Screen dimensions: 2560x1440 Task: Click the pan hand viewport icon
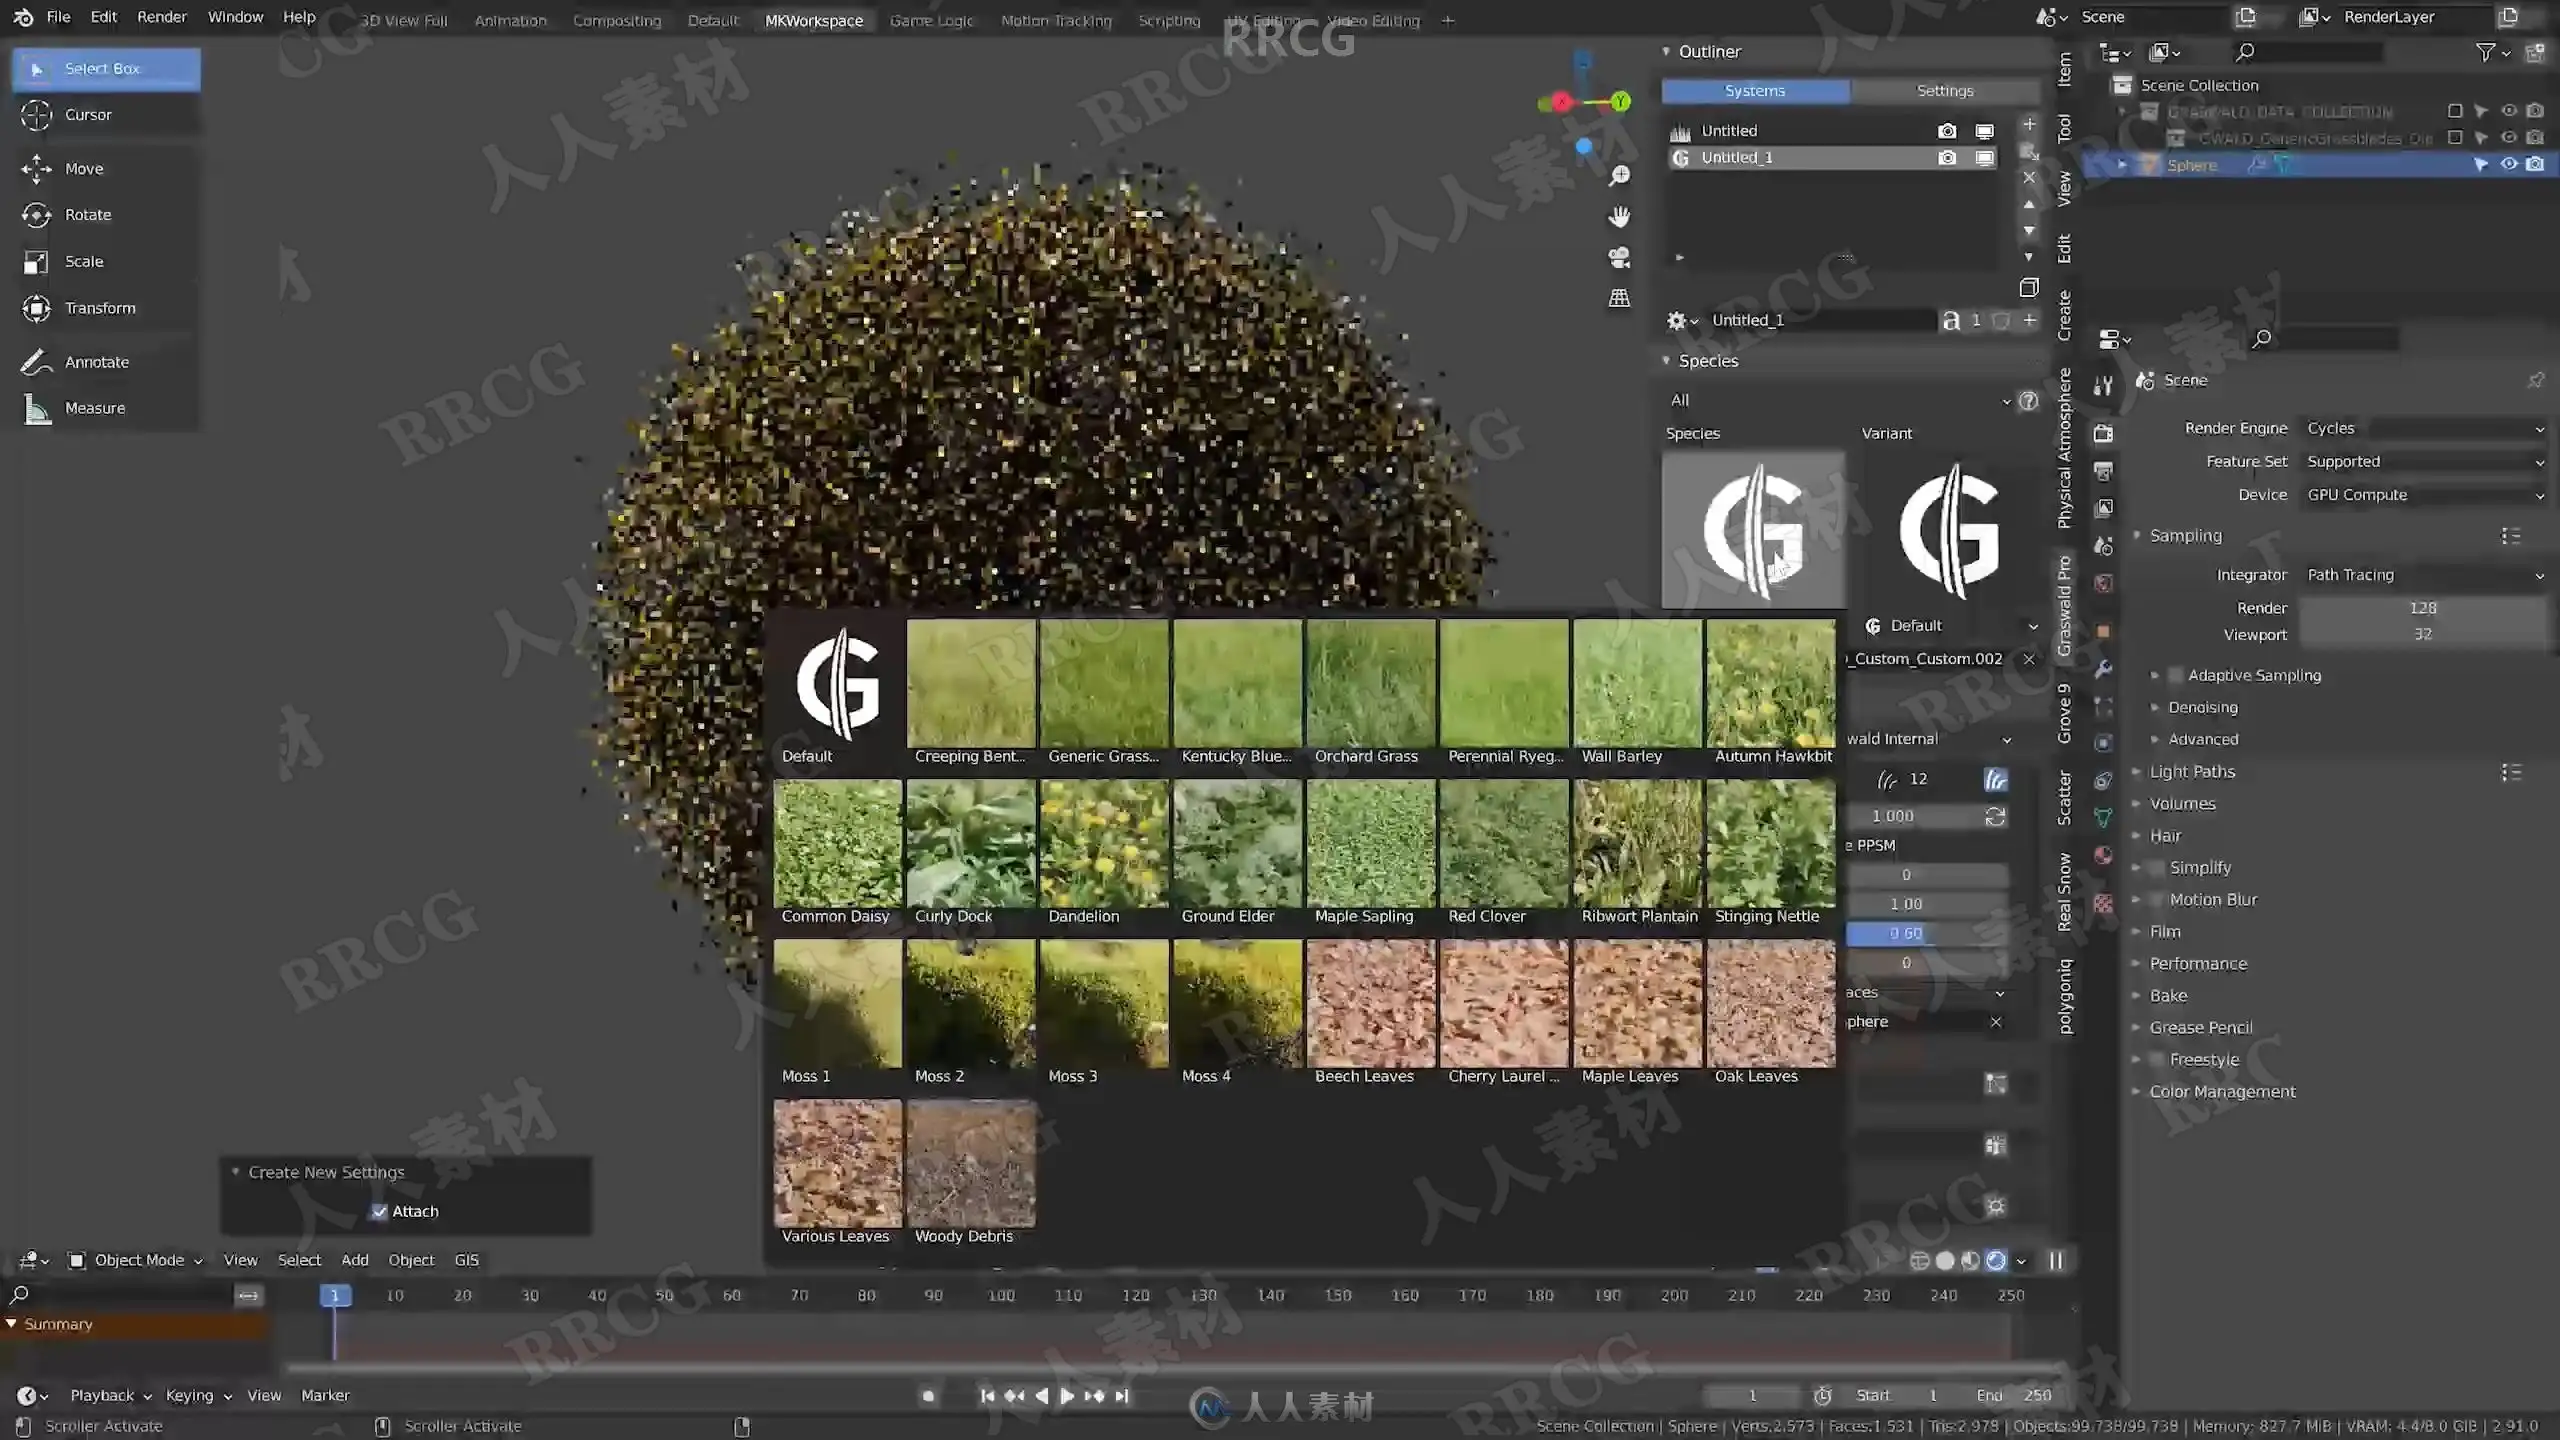tap(1619, 216)
